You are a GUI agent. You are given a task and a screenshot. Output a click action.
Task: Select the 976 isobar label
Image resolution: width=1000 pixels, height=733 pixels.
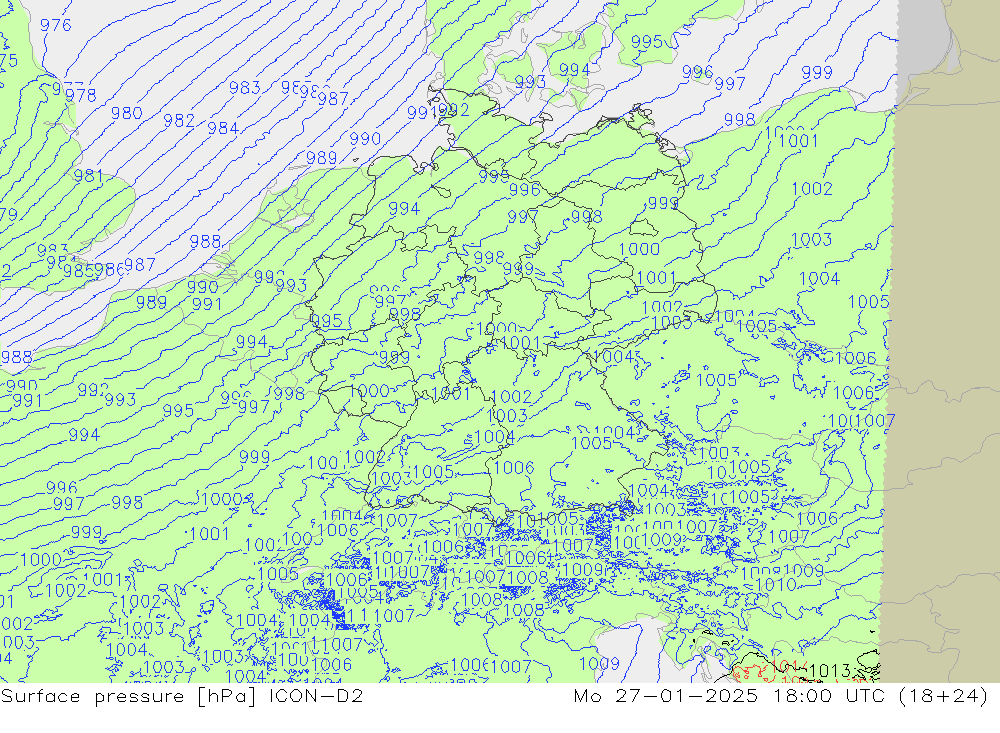pos(55,25)
